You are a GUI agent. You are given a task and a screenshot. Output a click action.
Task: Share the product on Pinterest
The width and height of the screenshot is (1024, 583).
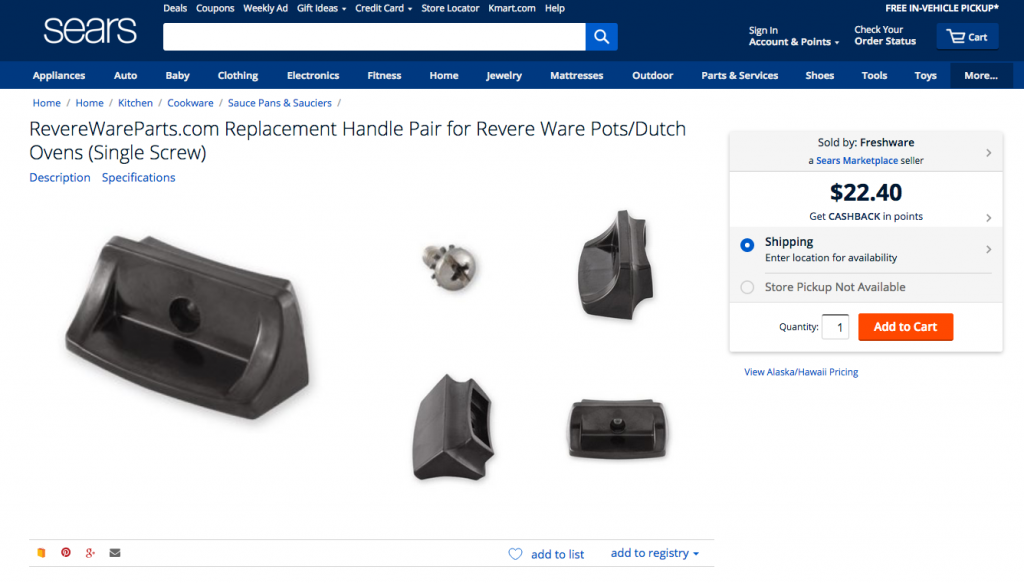point(66,553)
